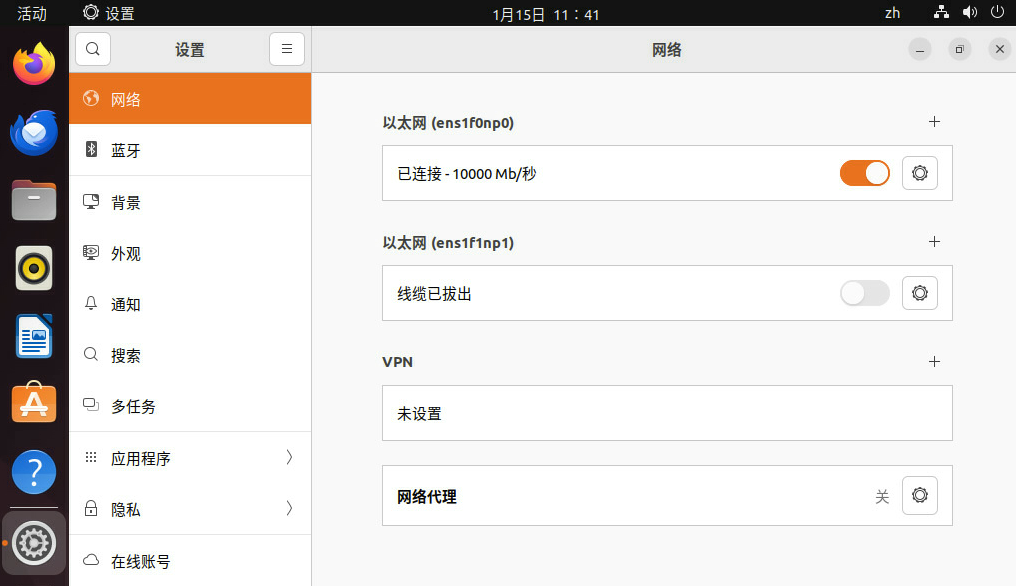The image size is (1016, 586).
Task: Close the Settings window
Action: pos(1000,49)
